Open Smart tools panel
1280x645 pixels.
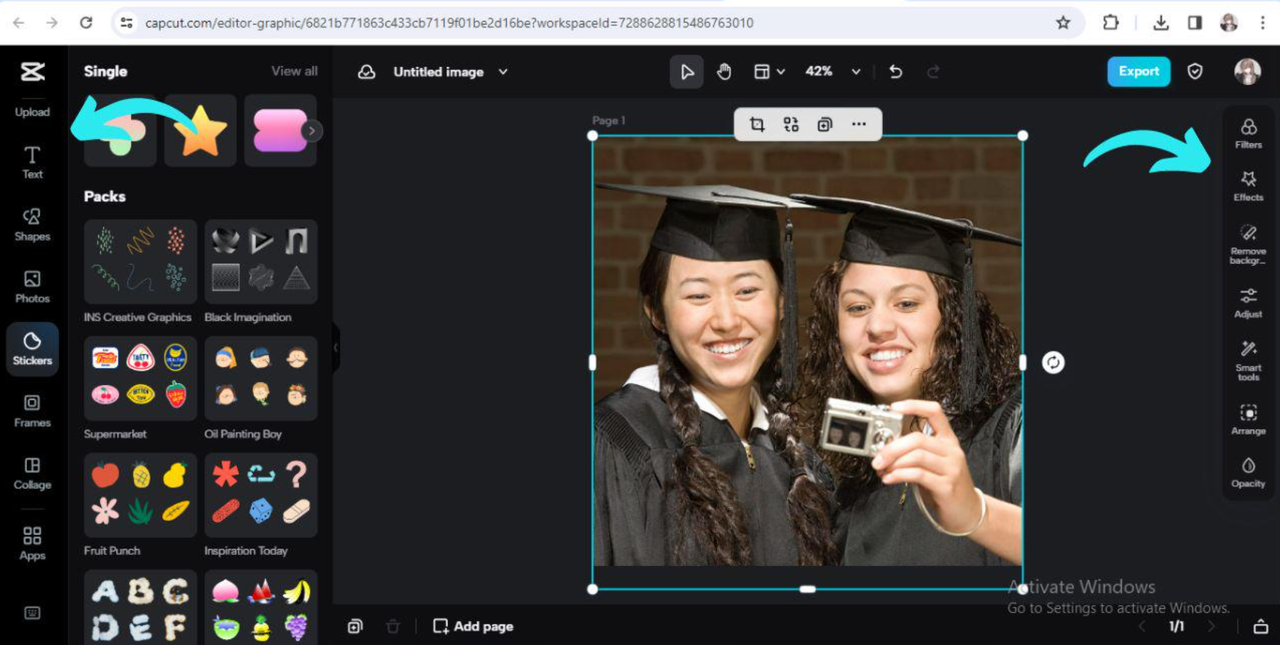(x=1248, y=361)
